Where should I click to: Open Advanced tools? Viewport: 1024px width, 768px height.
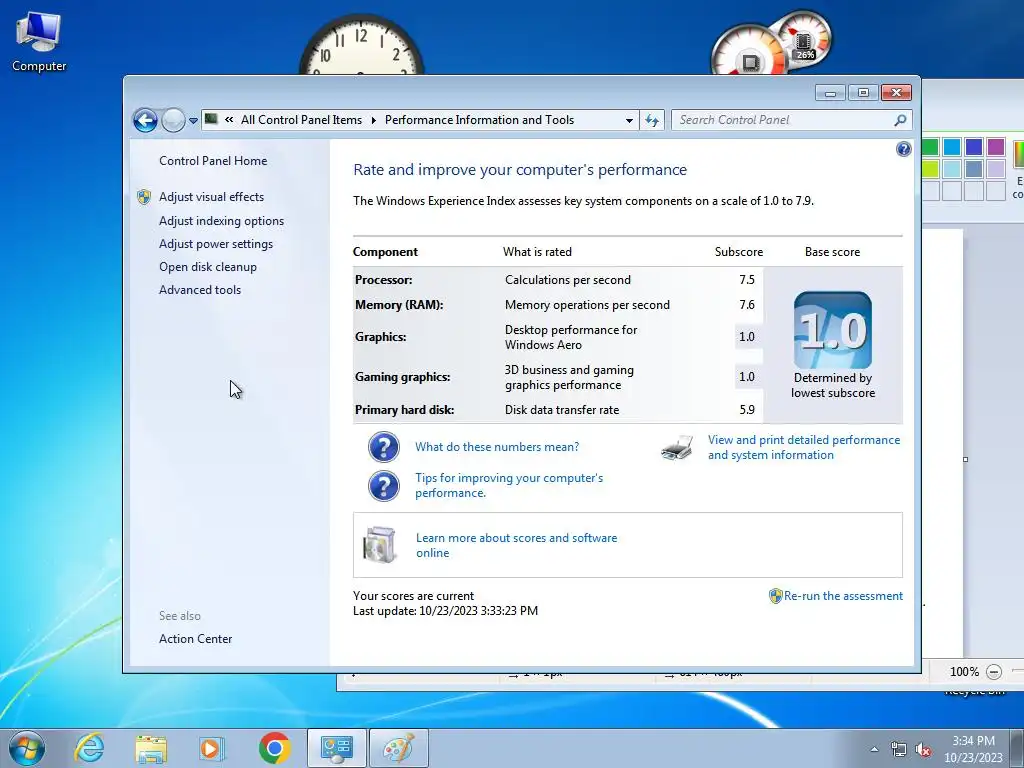click(200, 289)
